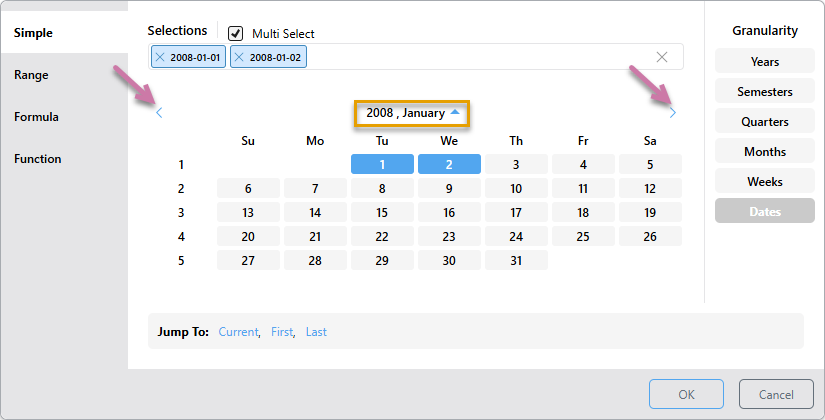
Task: Jump to the Last date link
Action: [316, 332]
